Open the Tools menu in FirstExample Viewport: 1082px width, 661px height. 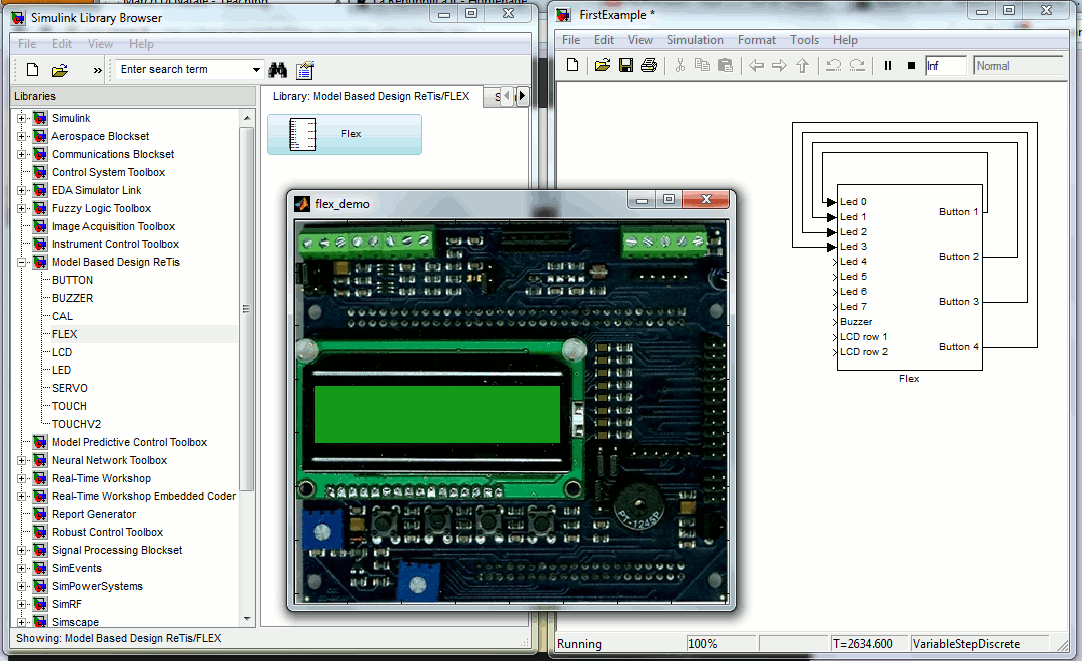point(804,40)
